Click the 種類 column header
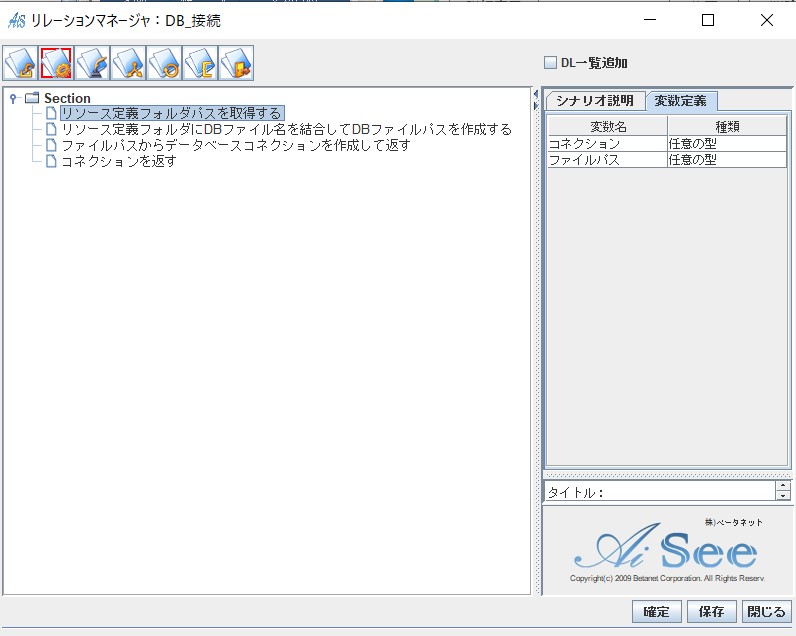This screenshot has height=636, width=796. (x=727, y=126)
